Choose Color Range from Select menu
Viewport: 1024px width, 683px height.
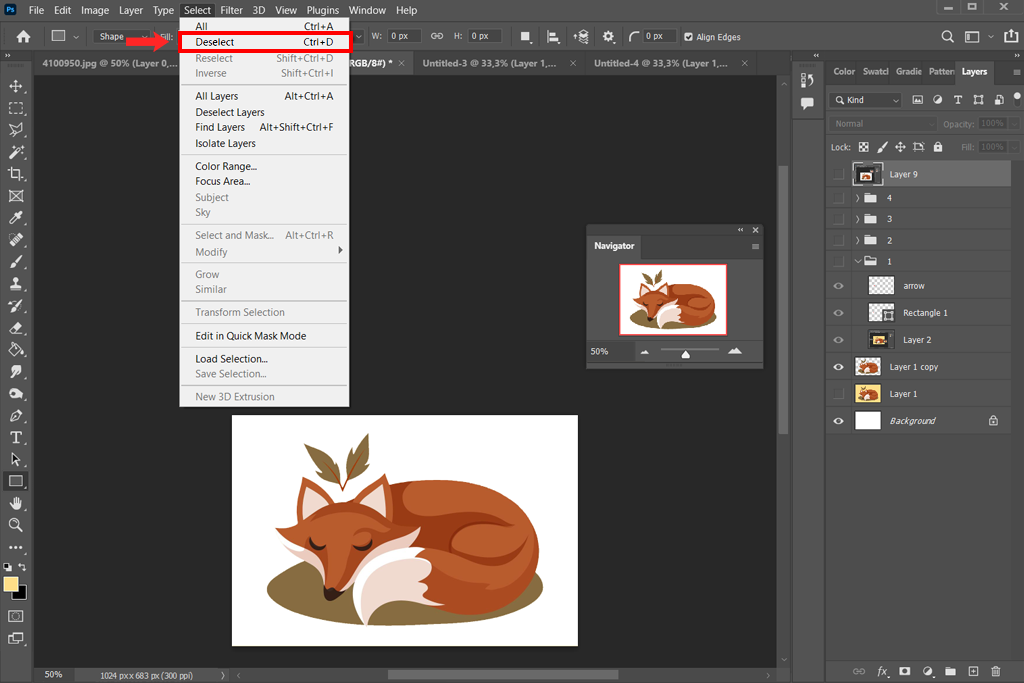pyautogui.click(x=264, y=166)
